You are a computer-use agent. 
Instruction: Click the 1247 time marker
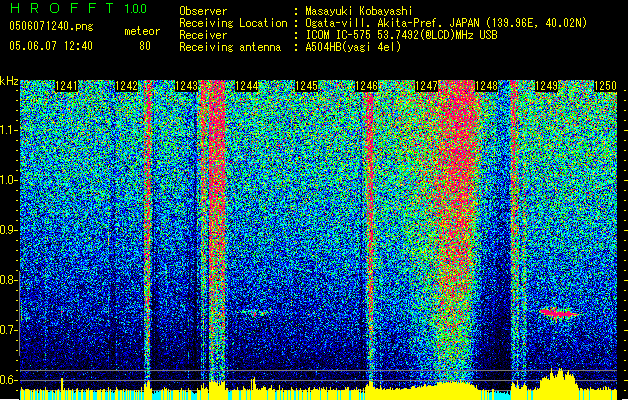tap(426, 86)
